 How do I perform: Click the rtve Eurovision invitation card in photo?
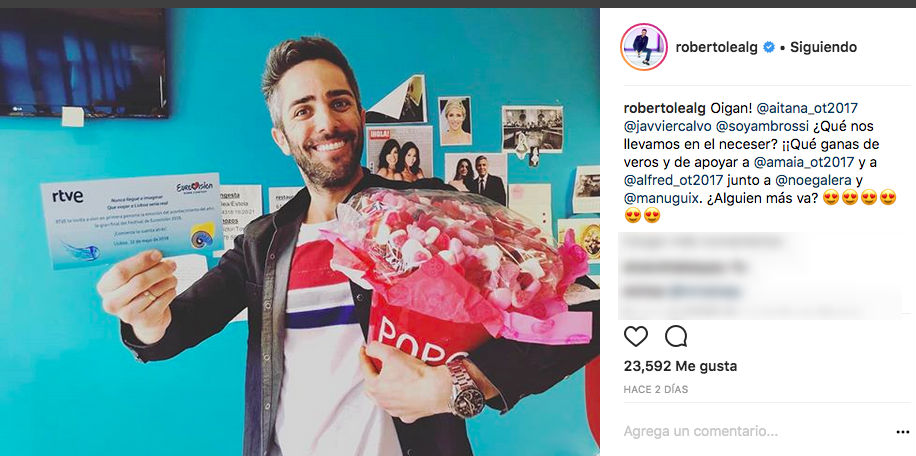pyautogui.click(x=130, y=220)
